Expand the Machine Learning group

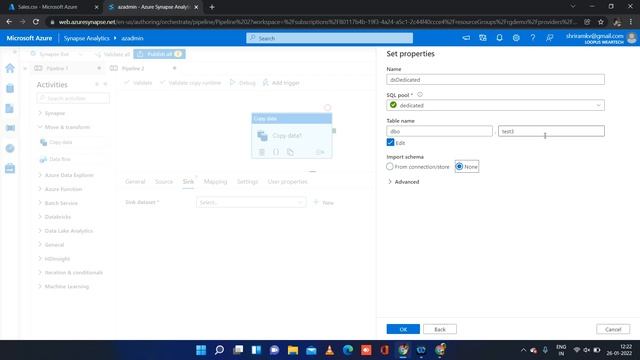click(x=63, y=287)
